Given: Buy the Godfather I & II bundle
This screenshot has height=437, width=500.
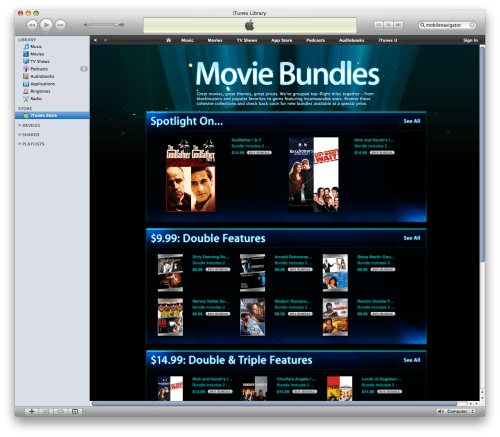Looking at the screenshot, I should tap(259, 153).
